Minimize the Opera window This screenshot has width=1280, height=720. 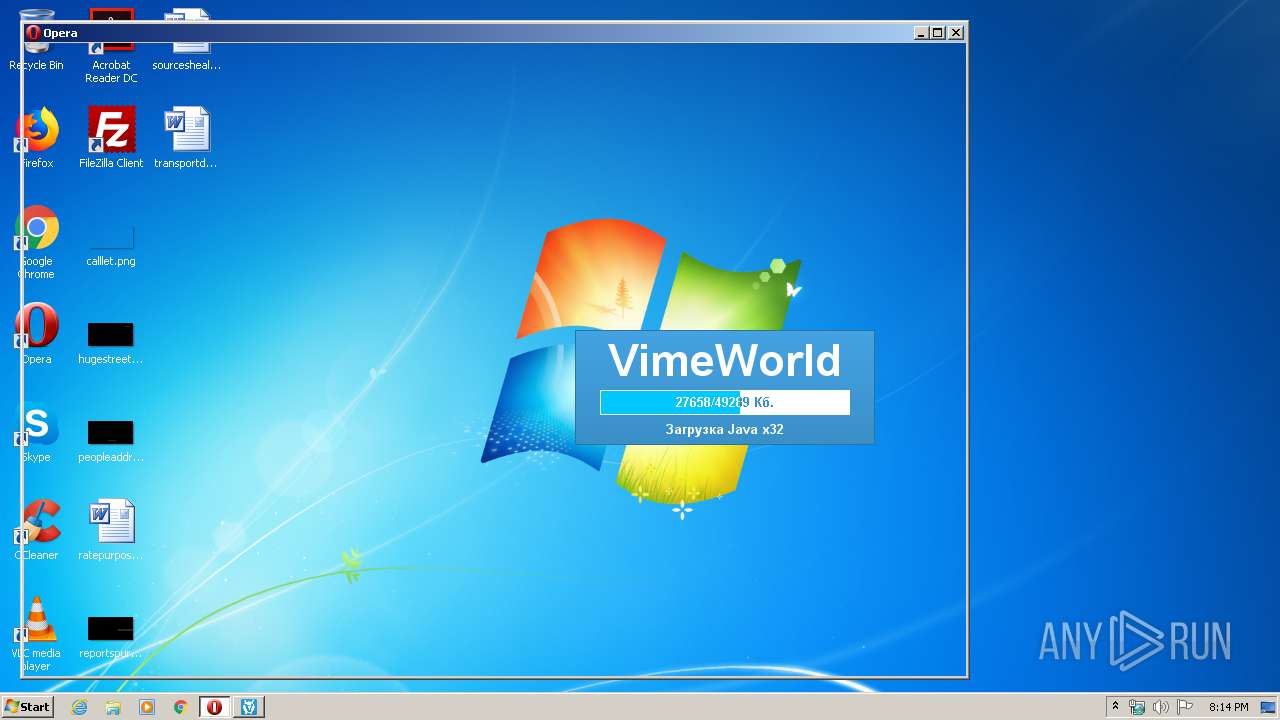click(921, 33)
